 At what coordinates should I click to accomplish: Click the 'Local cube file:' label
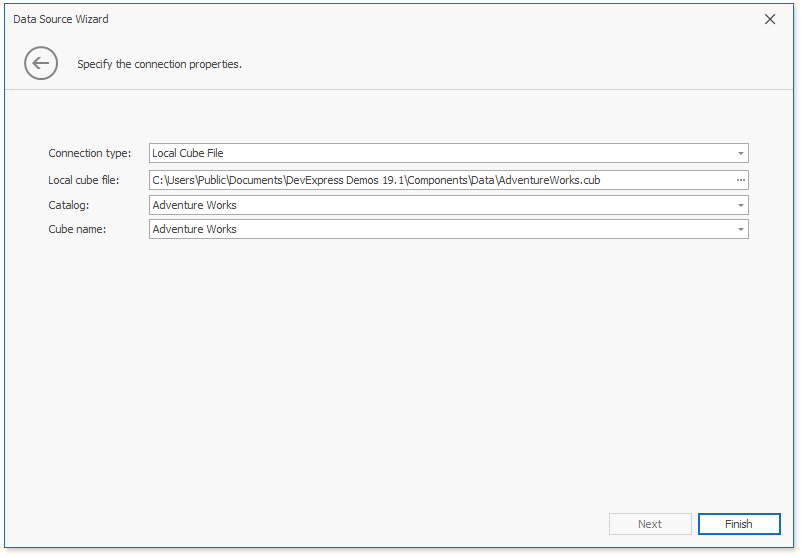[83, 180]
